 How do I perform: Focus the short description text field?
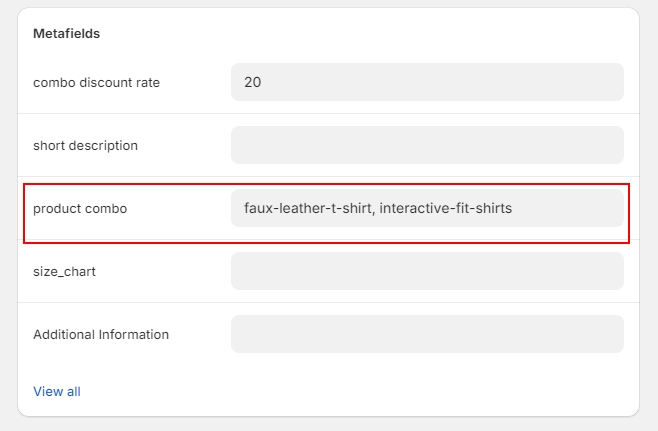427,145
